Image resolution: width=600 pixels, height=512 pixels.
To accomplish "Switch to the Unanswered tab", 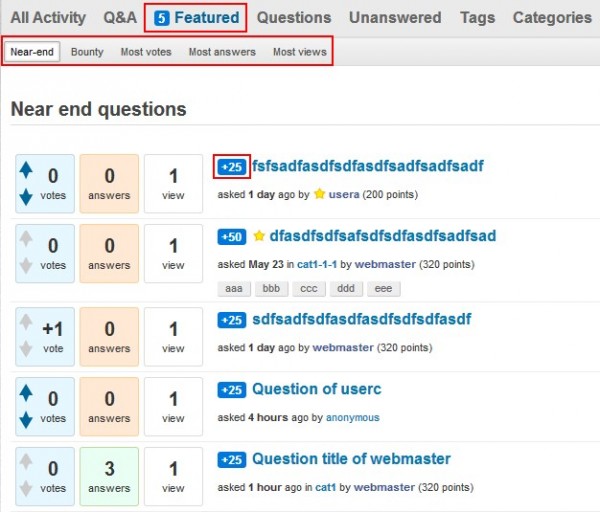I will click(x=395, y=17).
